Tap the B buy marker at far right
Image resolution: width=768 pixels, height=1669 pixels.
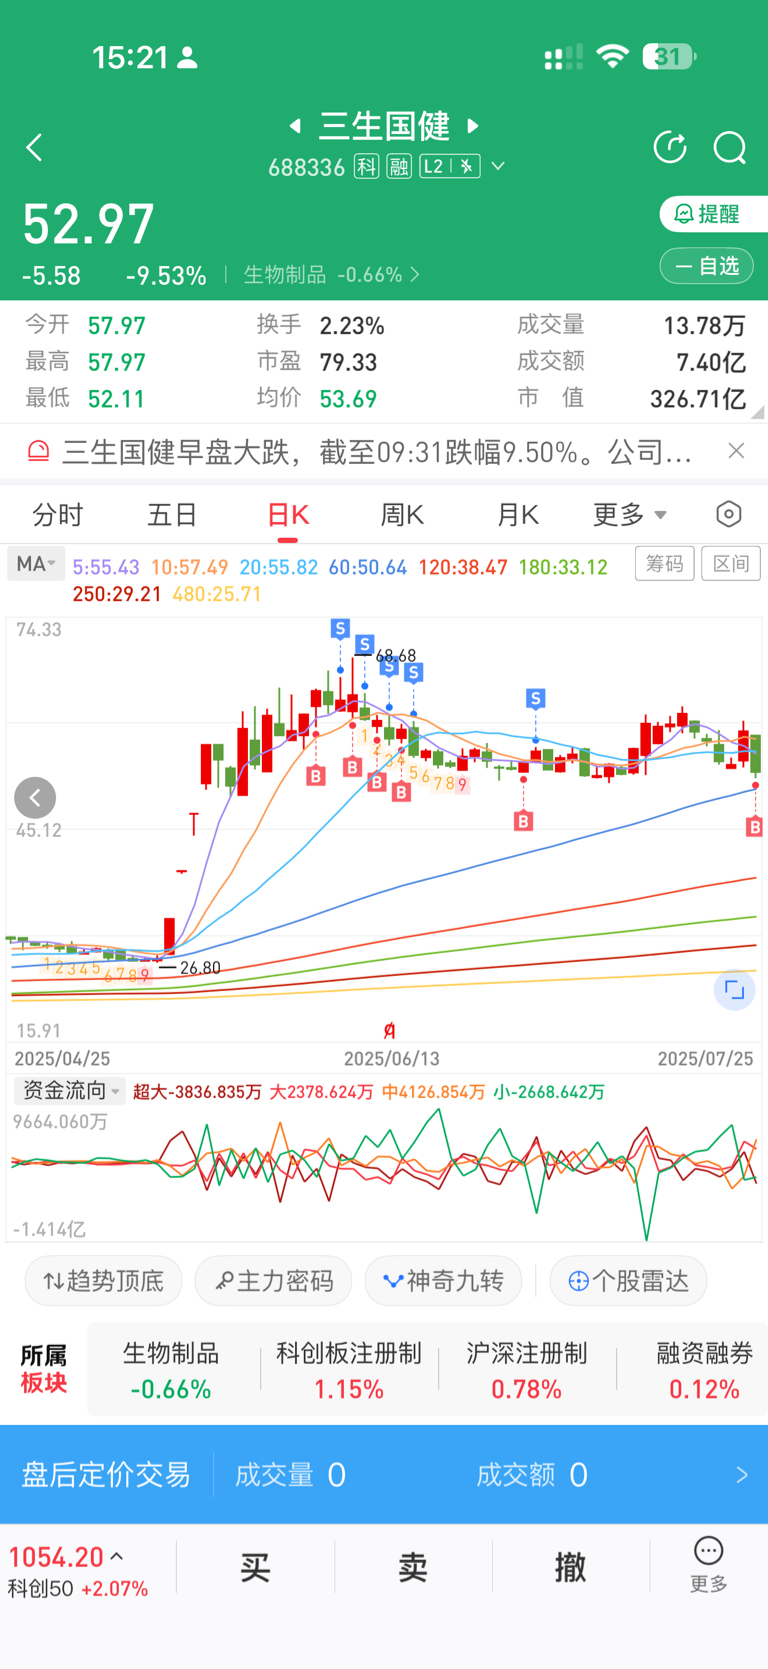[755, 827]
